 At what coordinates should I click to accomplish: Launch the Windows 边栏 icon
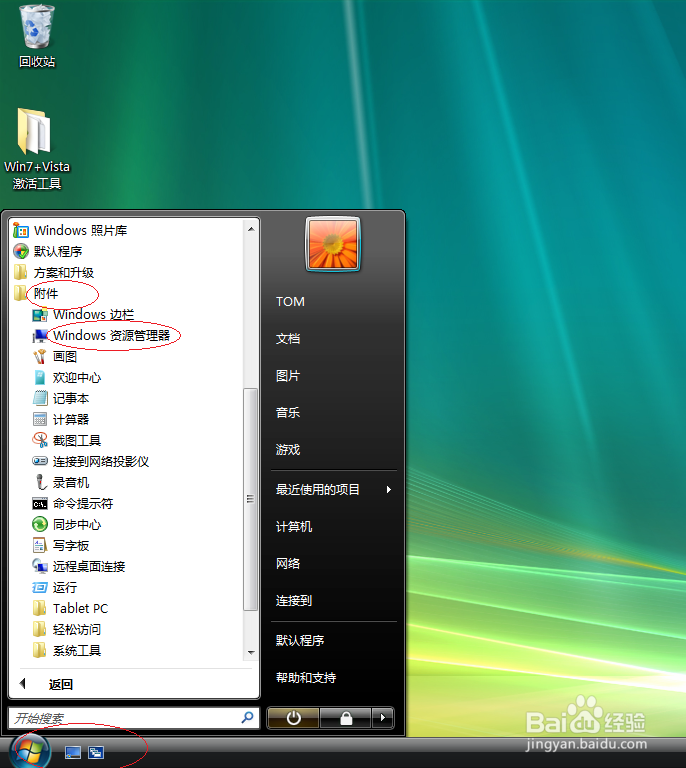click(x=40, y=314)
